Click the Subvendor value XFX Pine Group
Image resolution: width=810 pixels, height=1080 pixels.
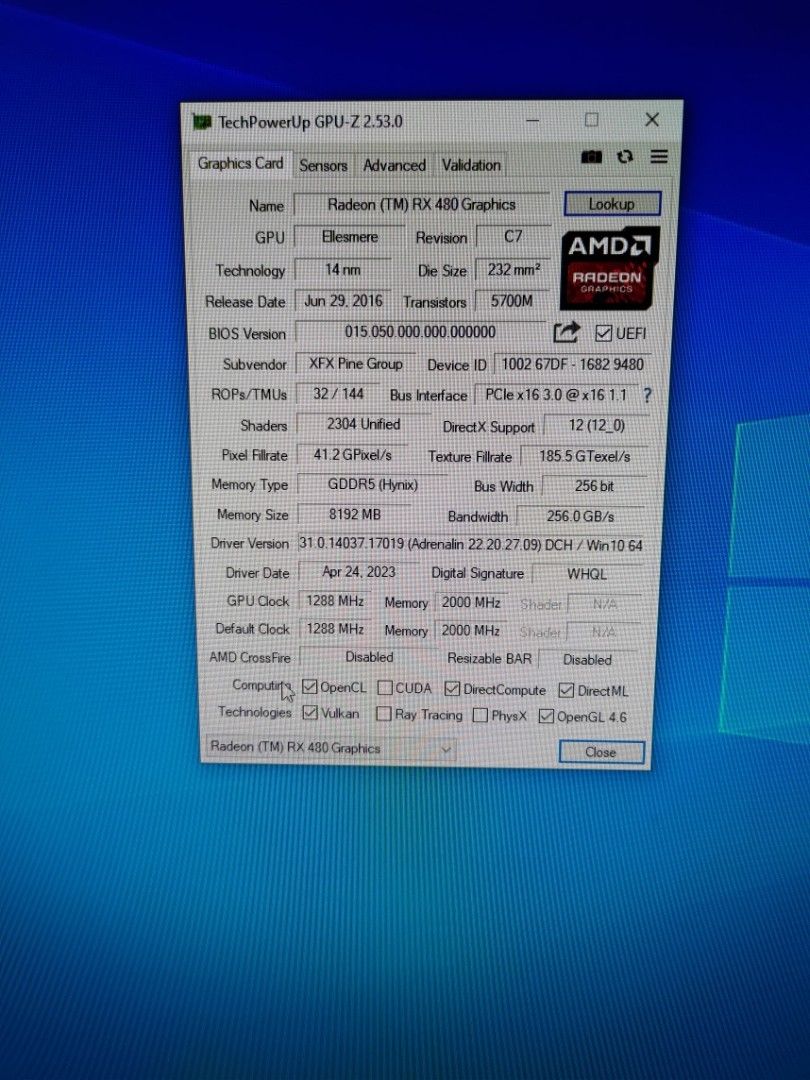pyautogui.click(x=355, y=363)
